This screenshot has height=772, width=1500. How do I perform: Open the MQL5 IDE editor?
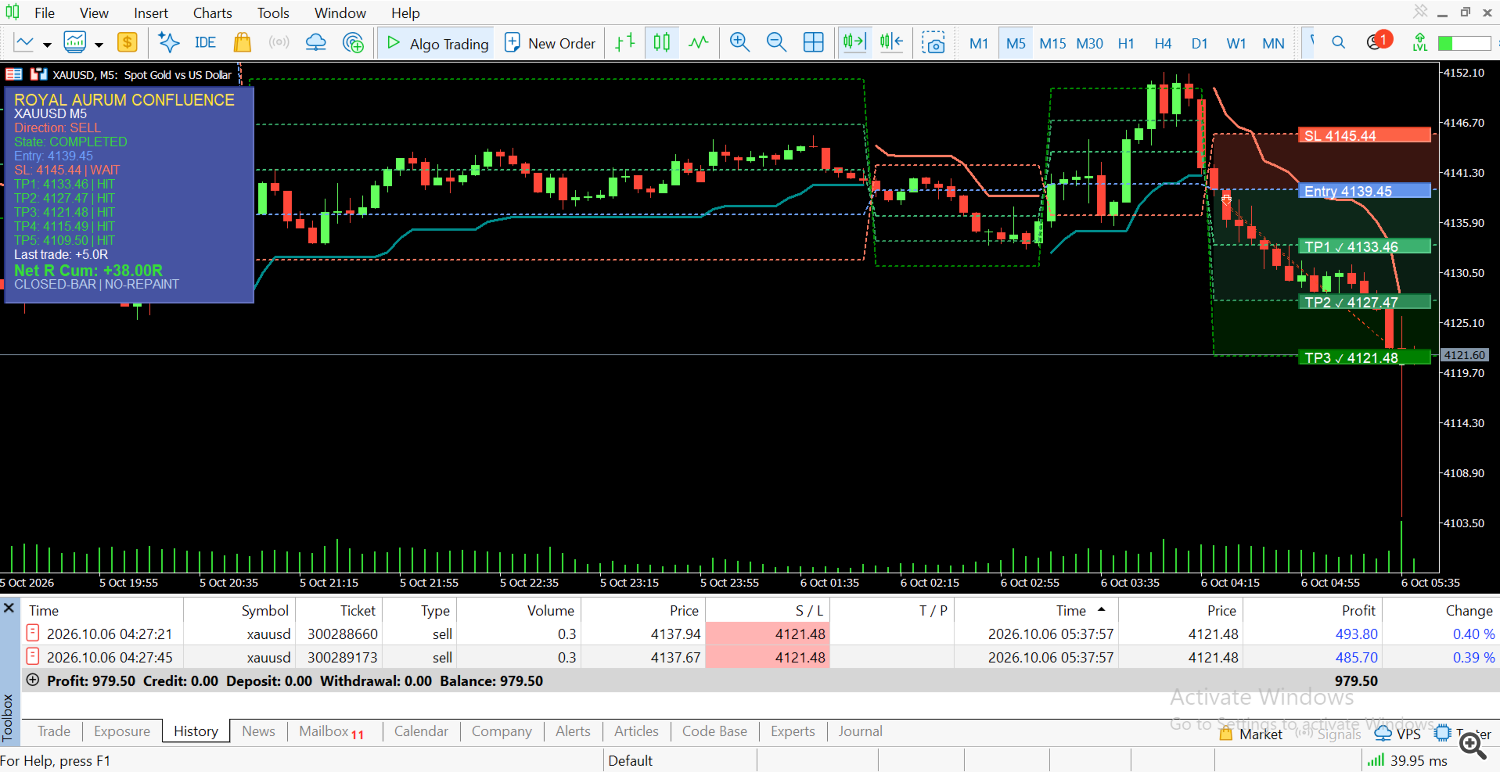[x=205, y=43]
